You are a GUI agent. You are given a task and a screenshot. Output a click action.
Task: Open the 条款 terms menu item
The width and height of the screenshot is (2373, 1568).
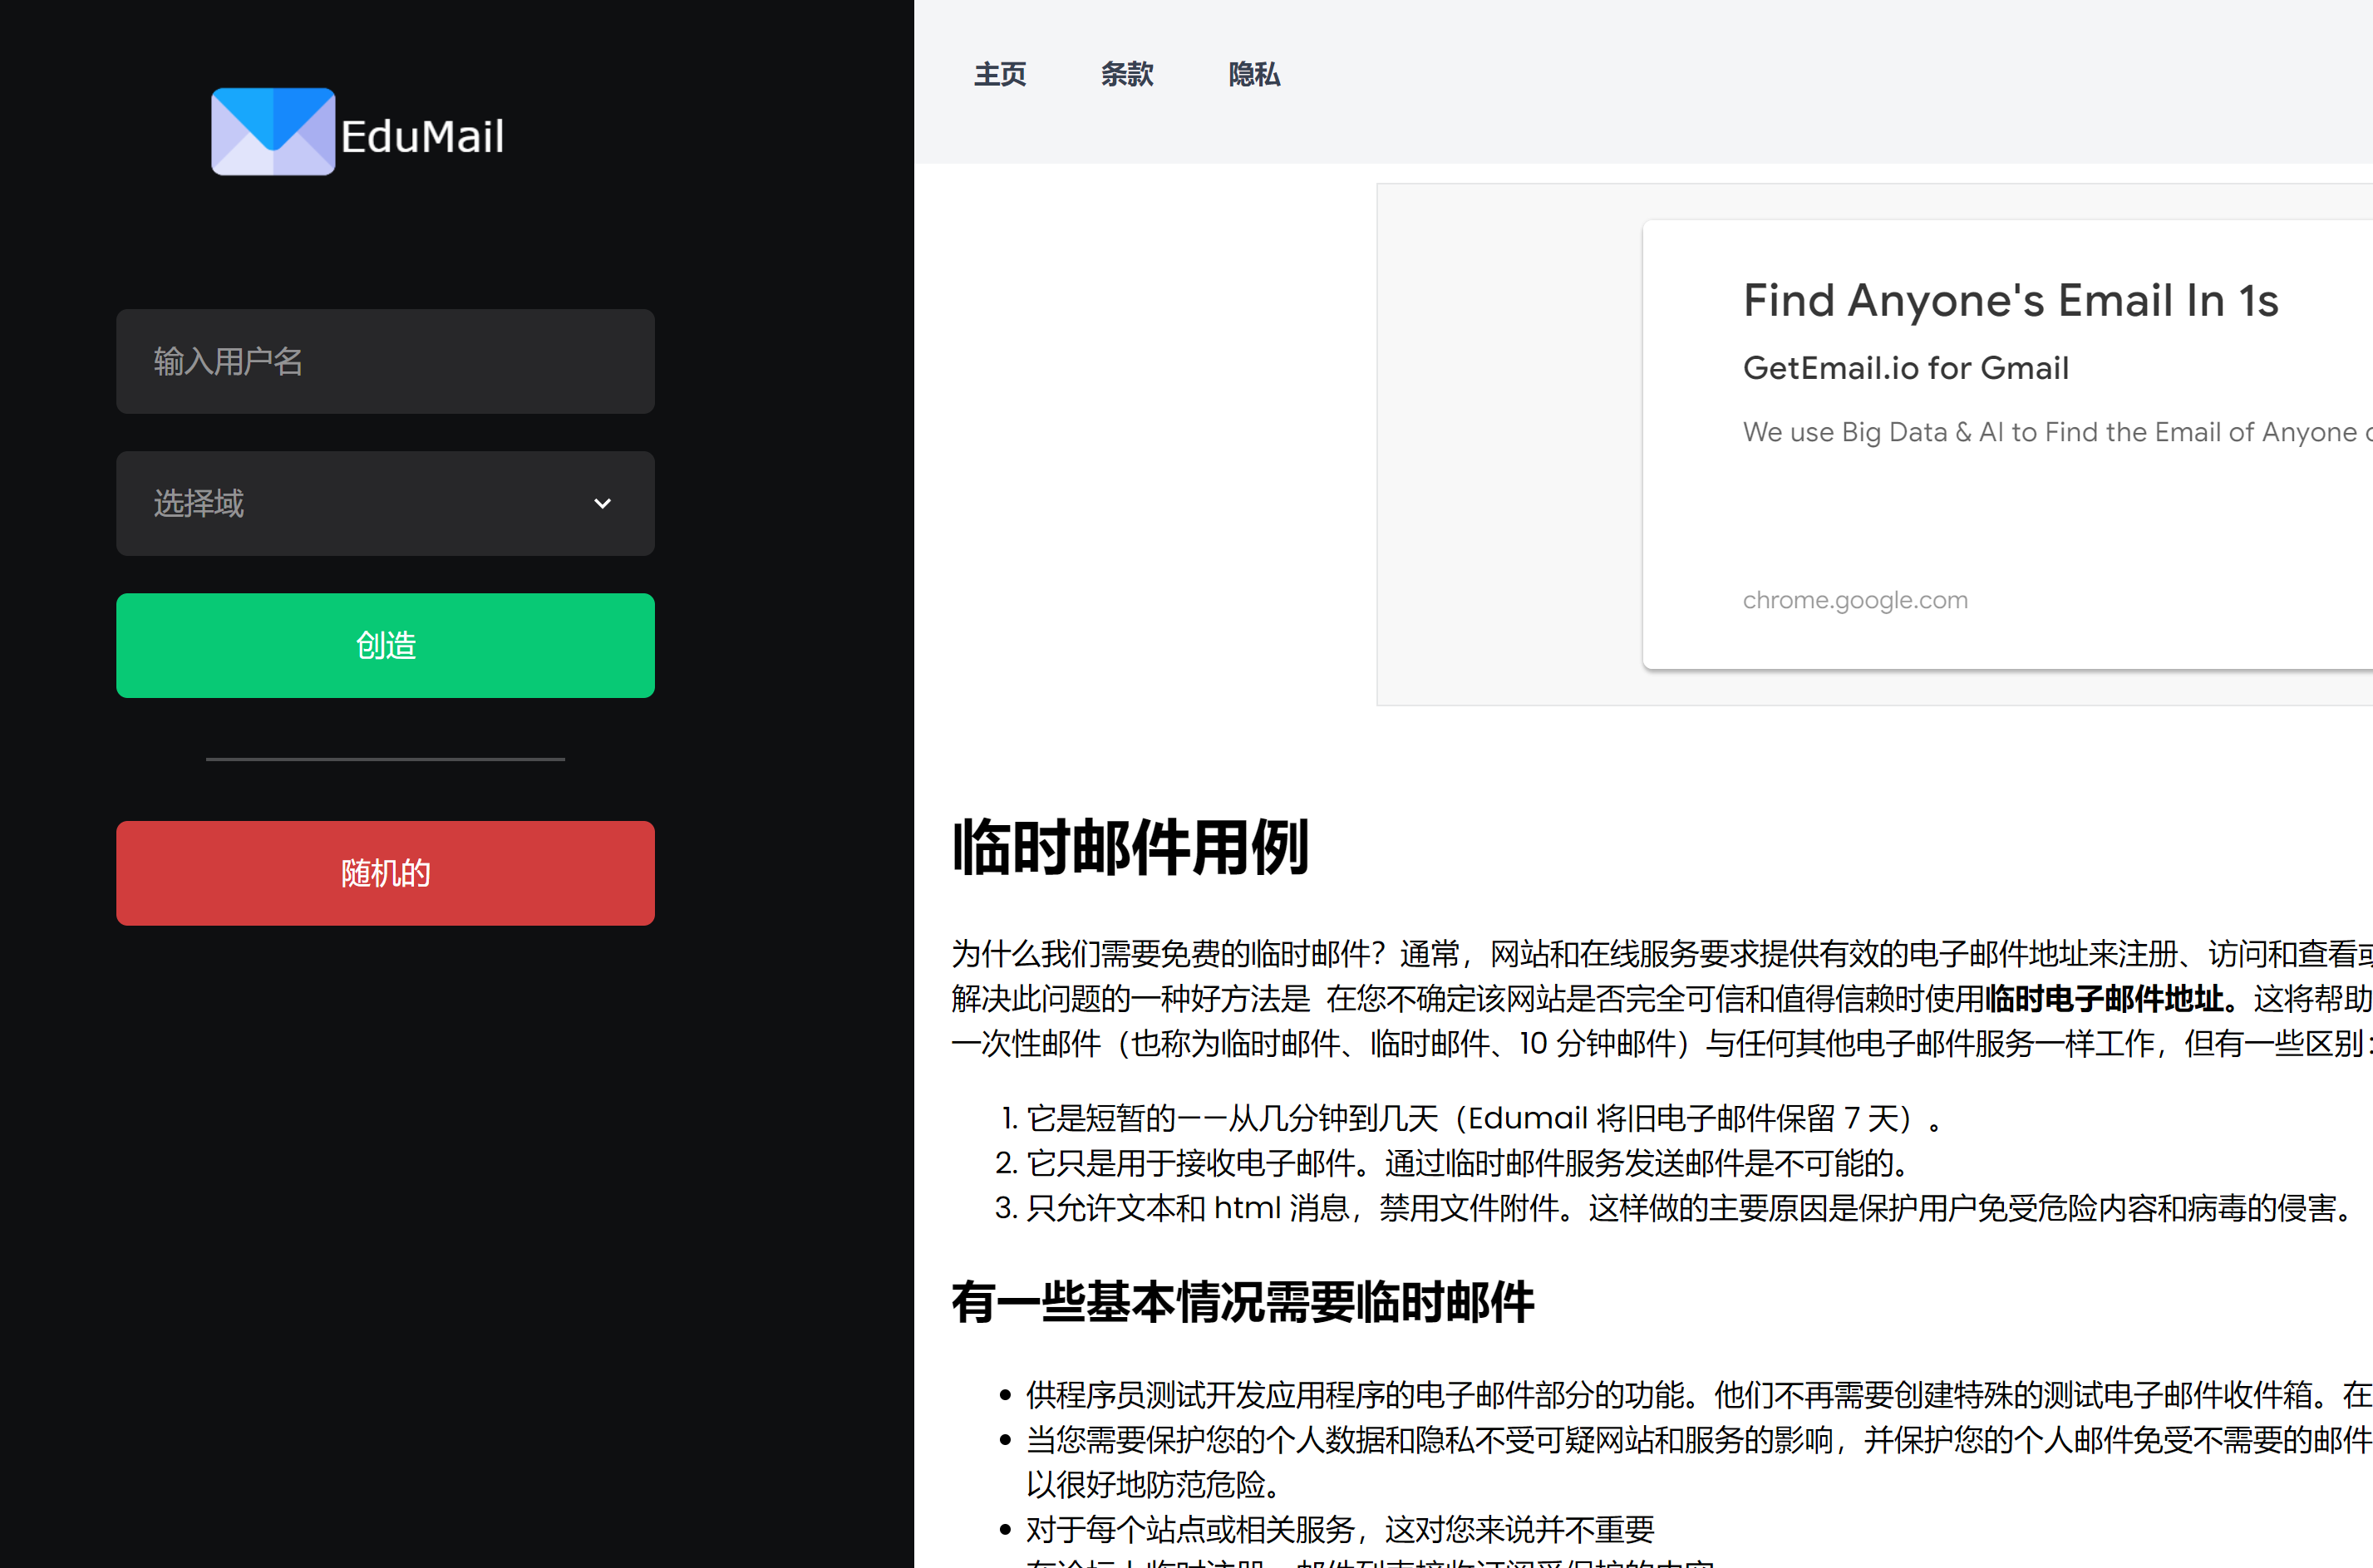click(1127, 74)
